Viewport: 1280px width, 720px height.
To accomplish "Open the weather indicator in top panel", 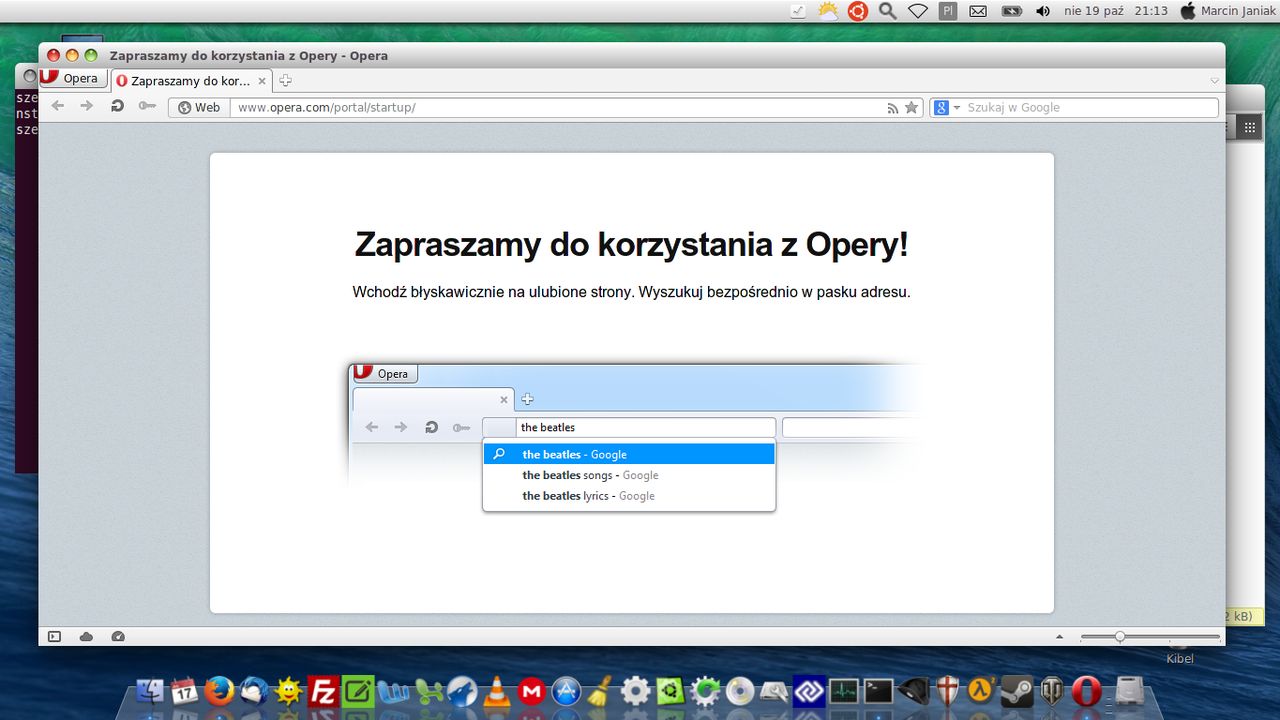I will click(x=828, y=11).
